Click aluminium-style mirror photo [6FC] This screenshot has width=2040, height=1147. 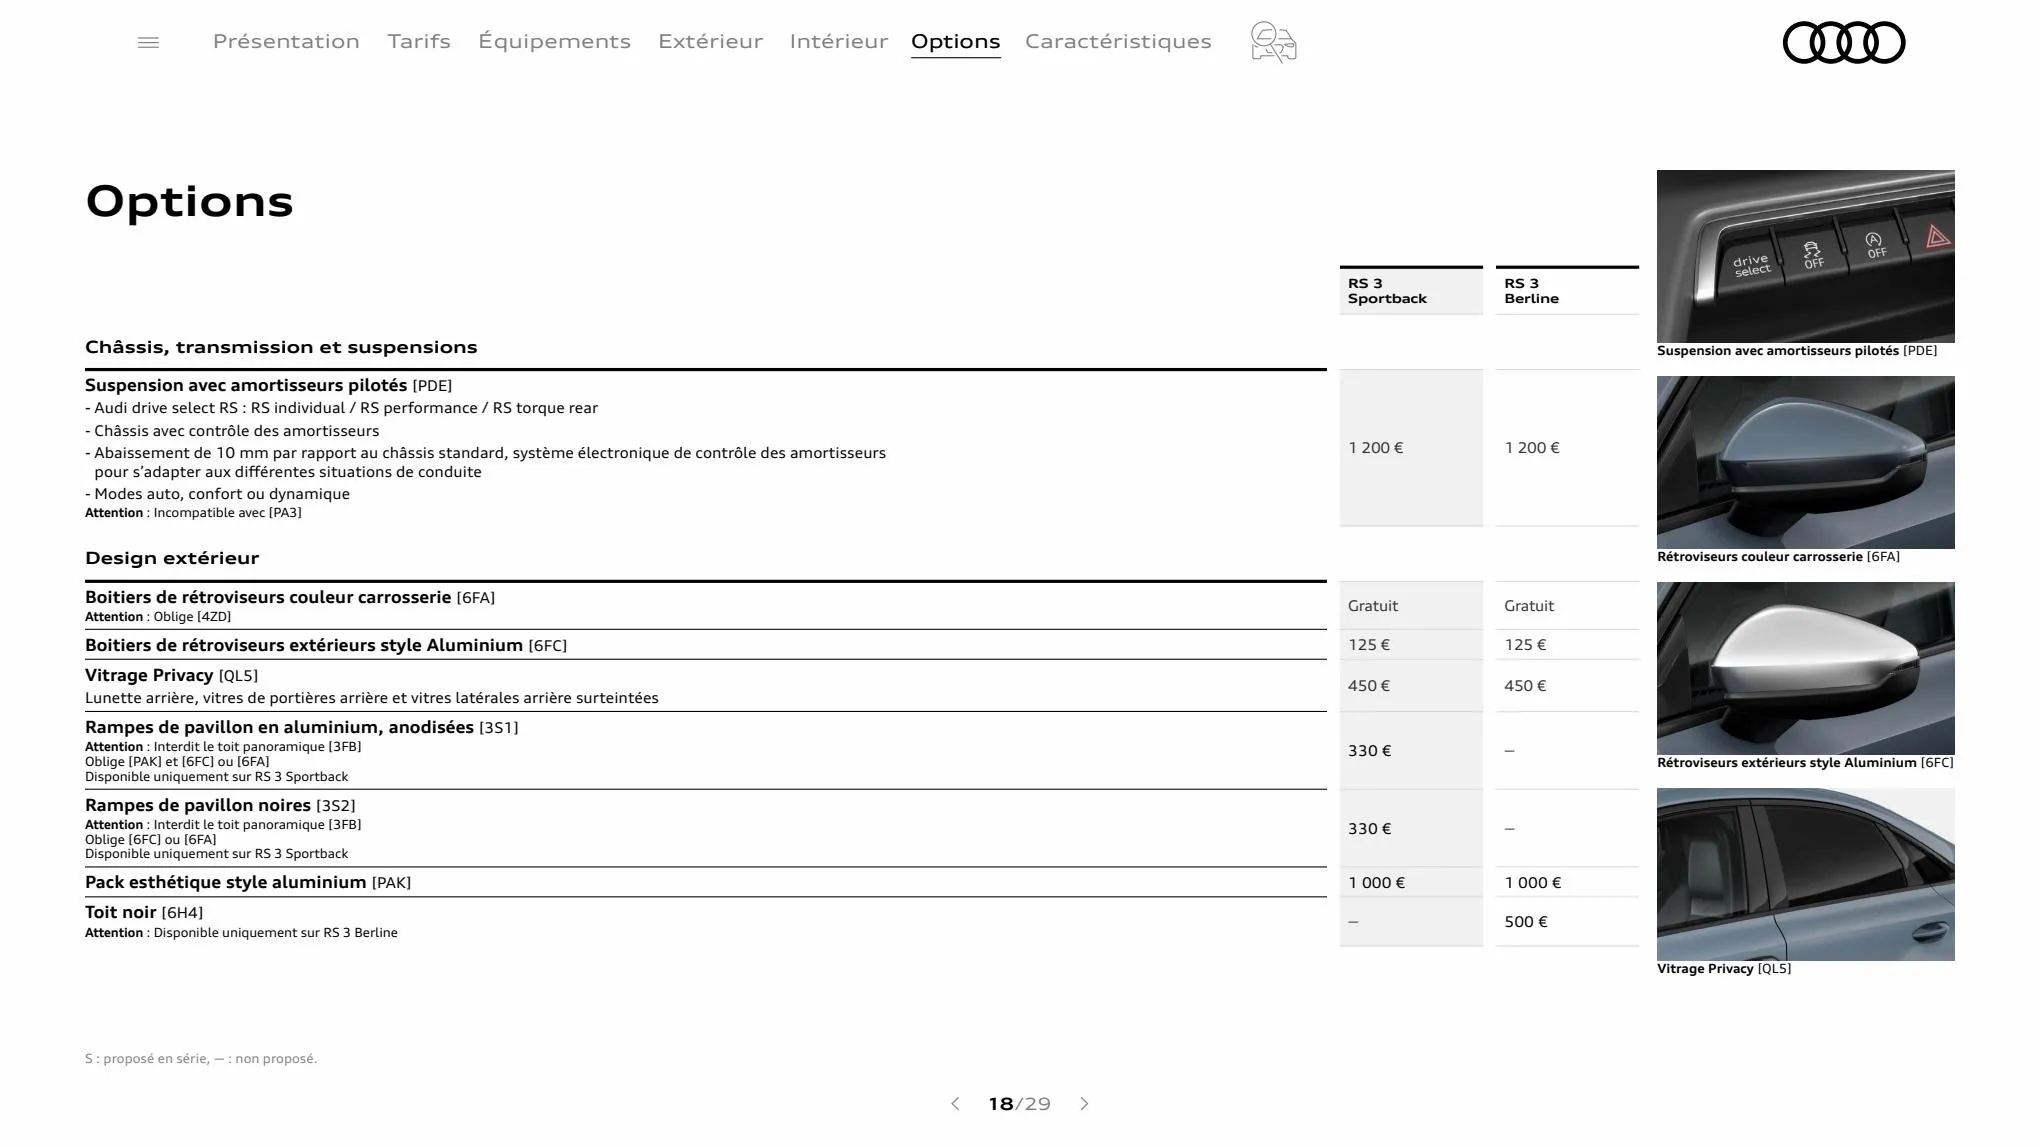coord(1805,668)
